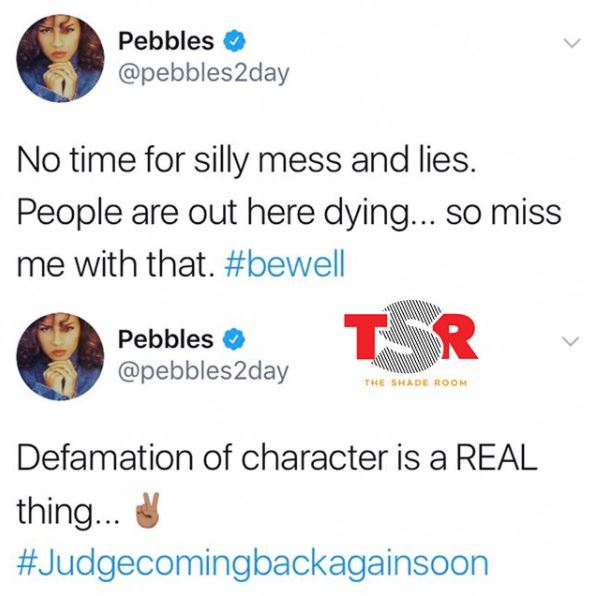Click the Pebbles display name on the second tweet

click(x=166, y=339)
